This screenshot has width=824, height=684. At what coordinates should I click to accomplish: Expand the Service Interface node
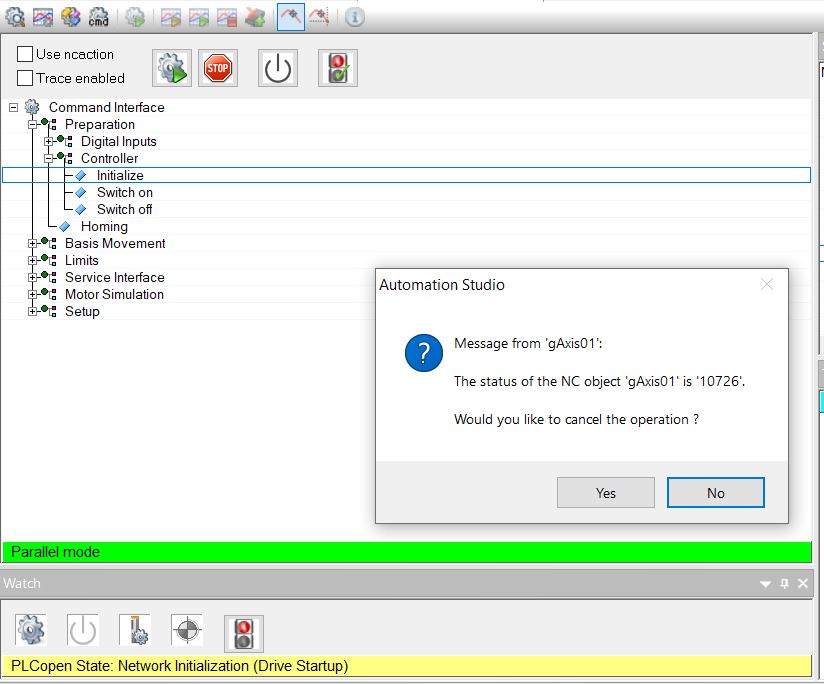(x=33, y=277)
